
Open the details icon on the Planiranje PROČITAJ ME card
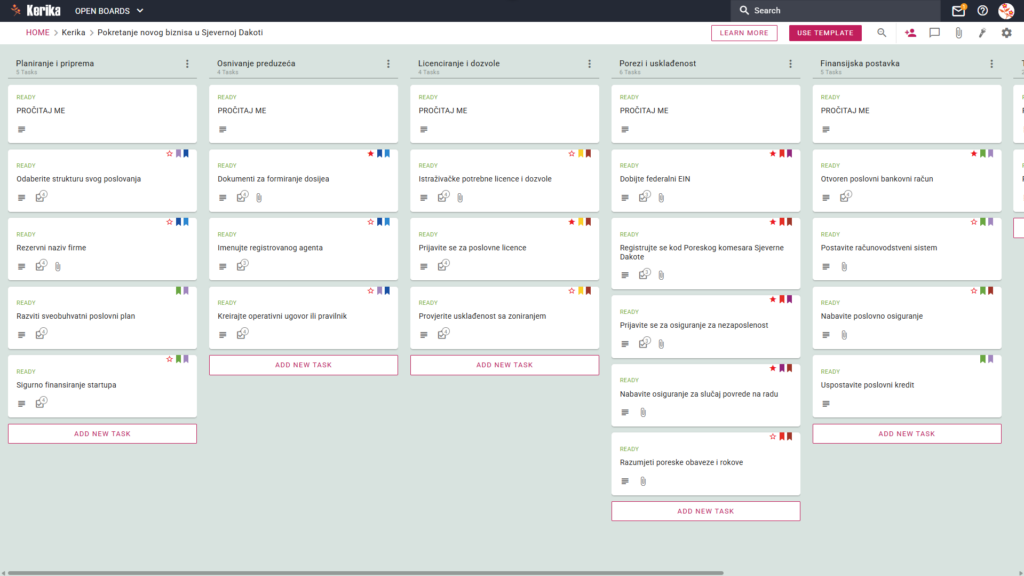tap(22, 129)
